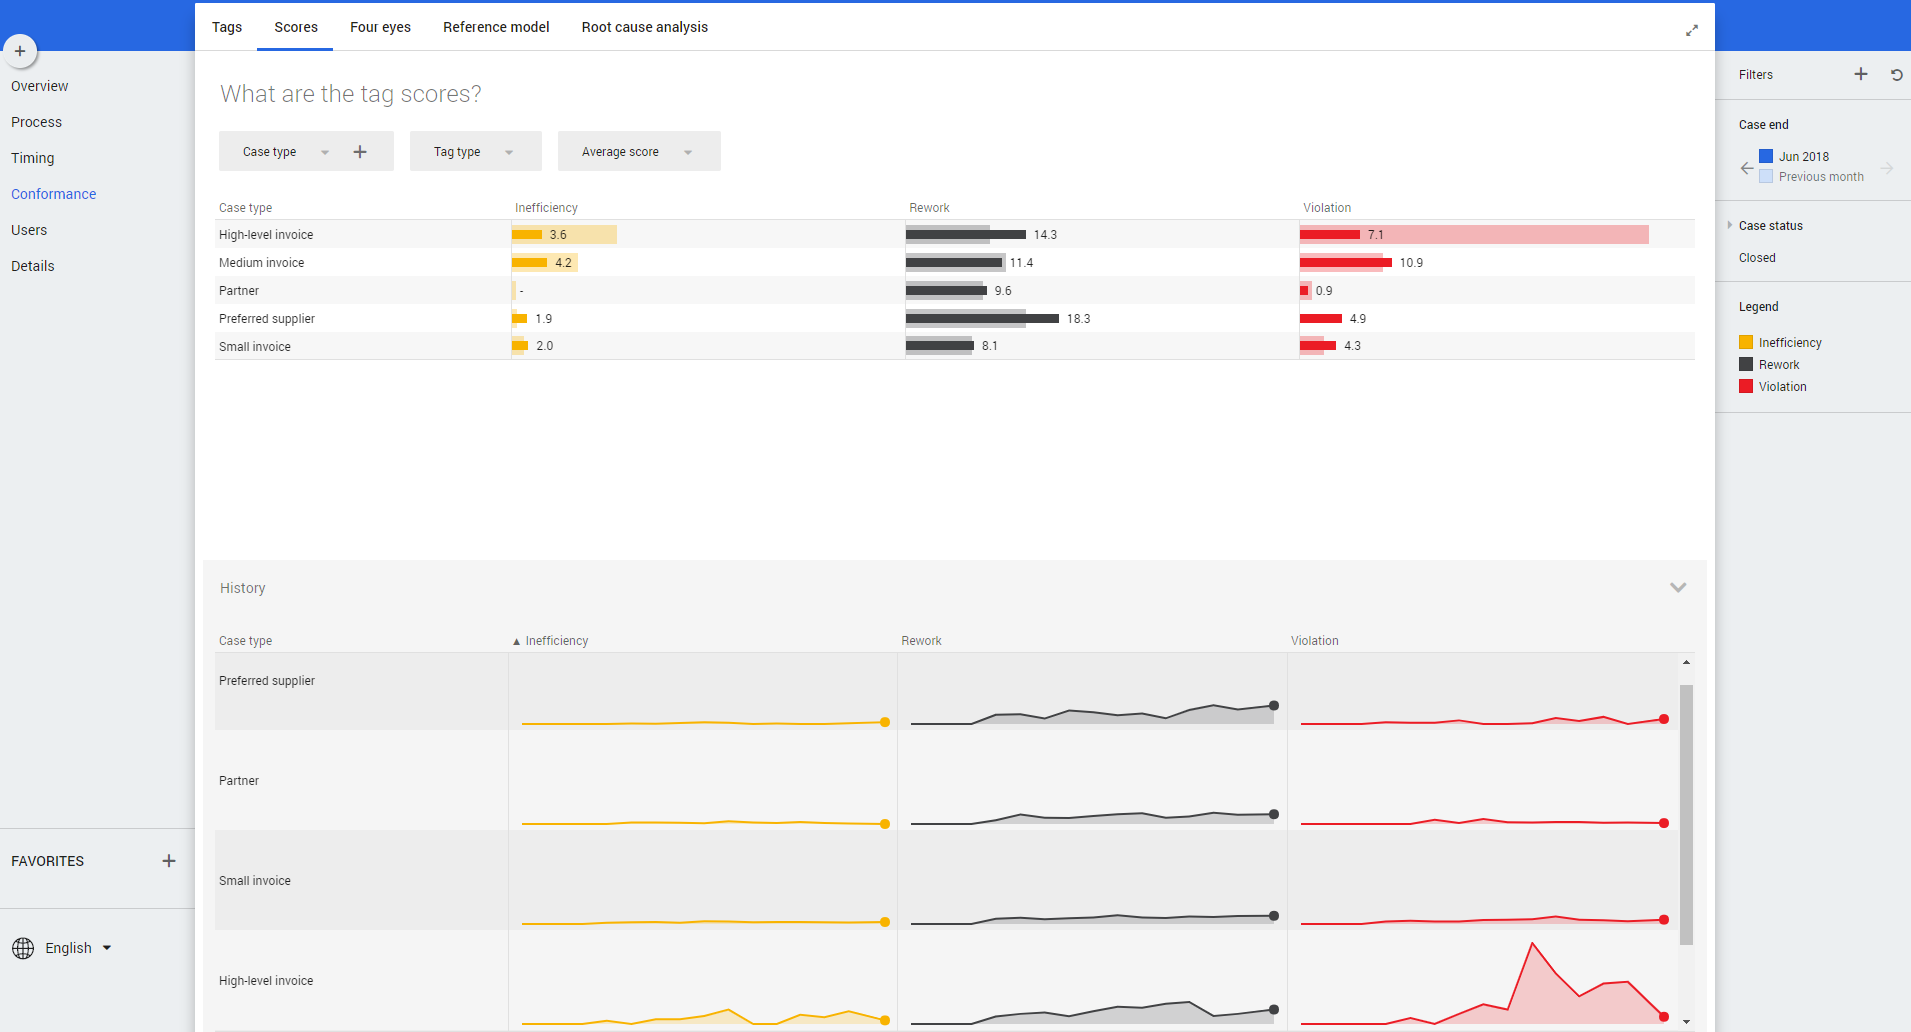The width and height of the screenshot is (1911, 1032).
Task: Click the add filter plus icon
Action: [1860, 74]
